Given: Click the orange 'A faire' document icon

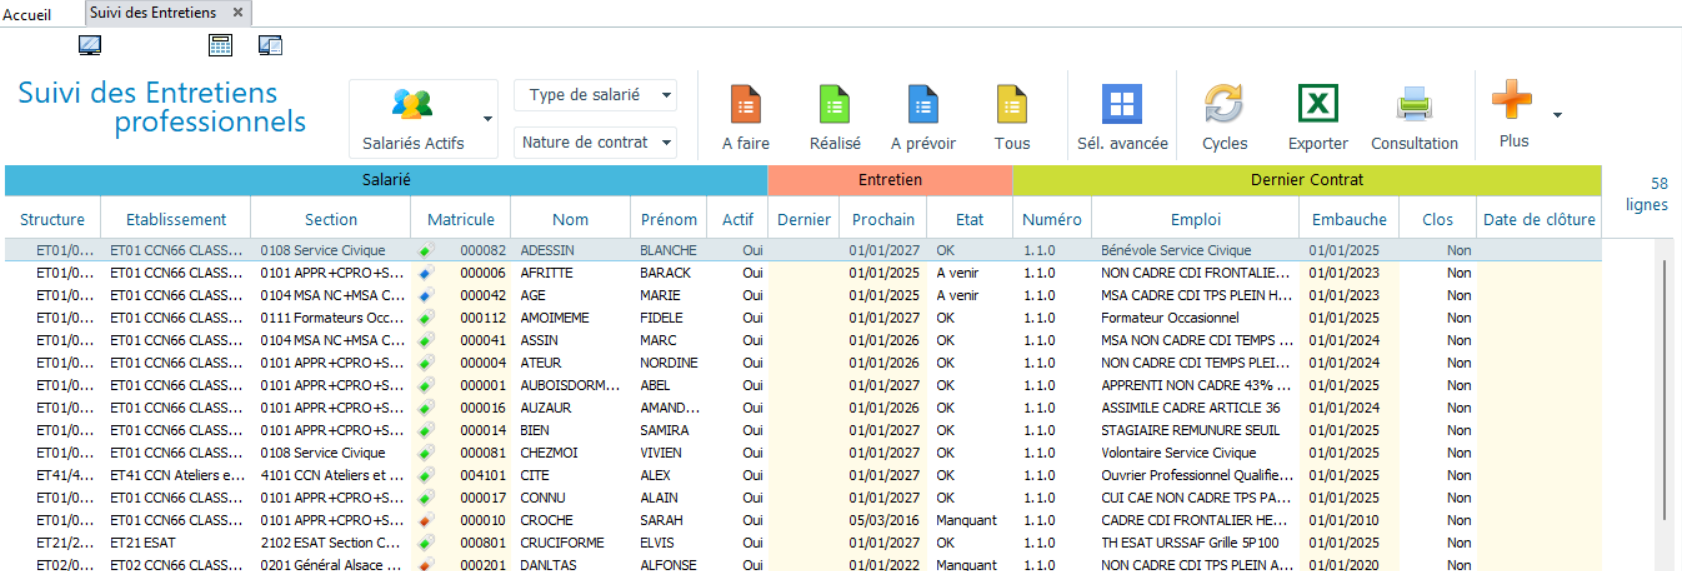Looking at the screenshot, I should (x=745, y=105).
